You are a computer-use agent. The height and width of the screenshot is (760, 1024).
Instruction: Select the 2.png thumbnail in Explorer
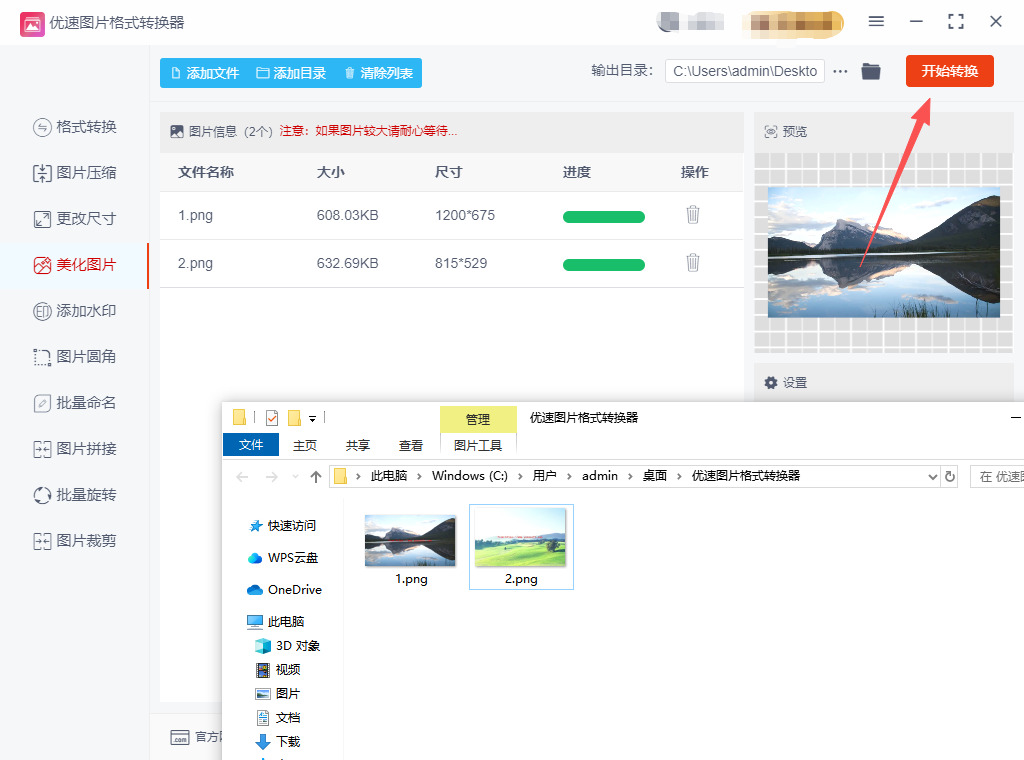coord(521,546)
